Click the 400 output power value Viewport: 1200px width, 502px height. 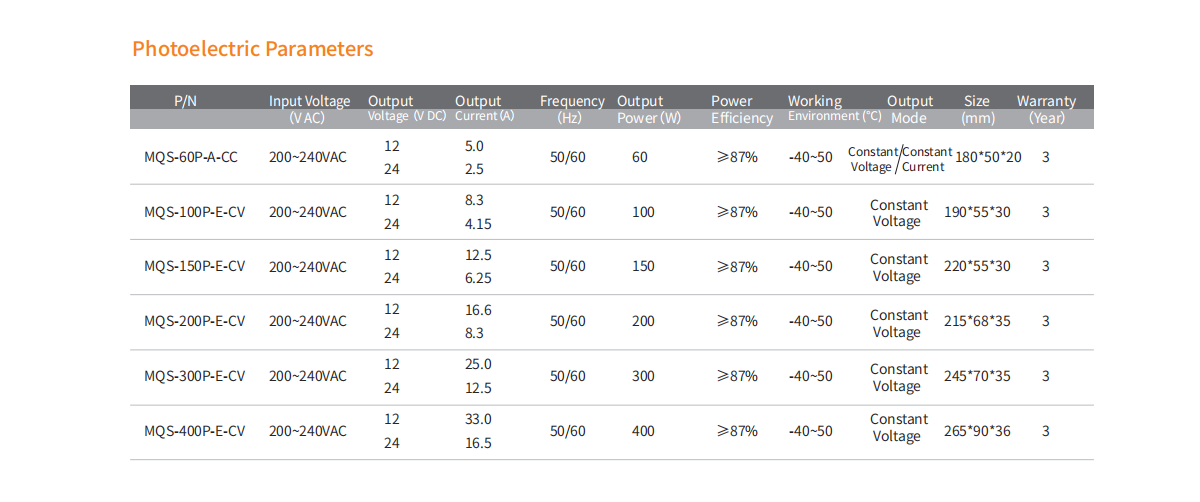[x=643, y=431]
